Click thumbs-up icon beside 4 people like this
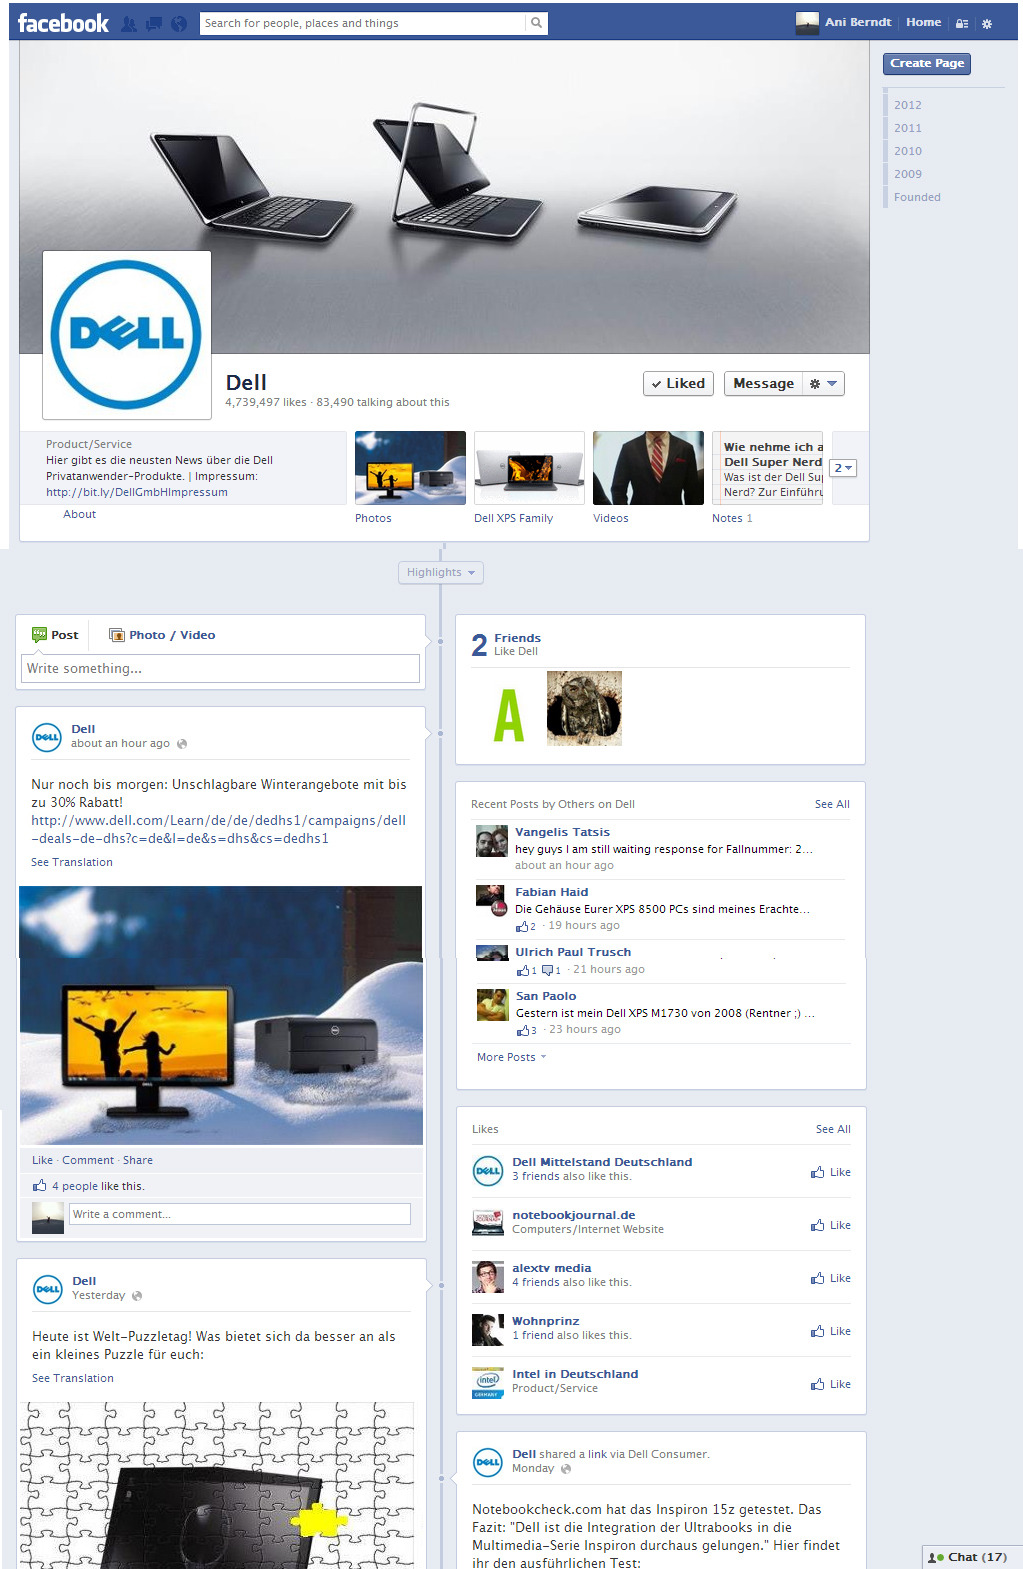The image size is (1023, 1569). click(40, 1186)
